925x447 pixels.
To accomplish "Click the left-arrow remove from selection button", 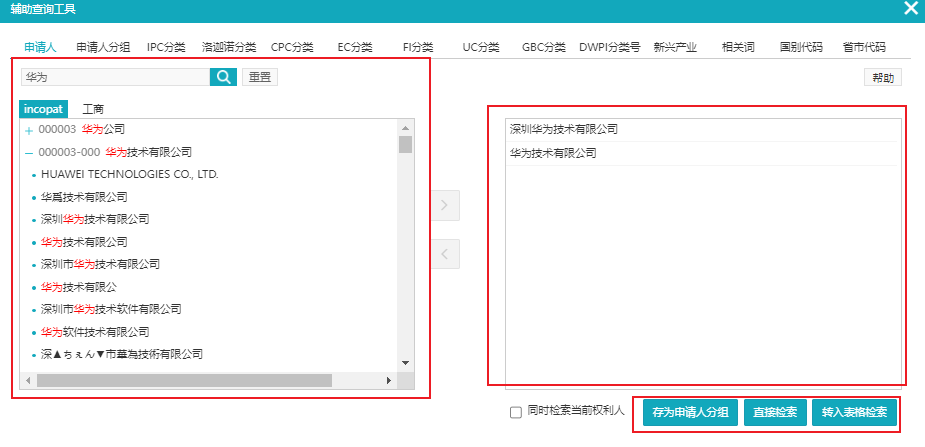I will pos(445,254).
